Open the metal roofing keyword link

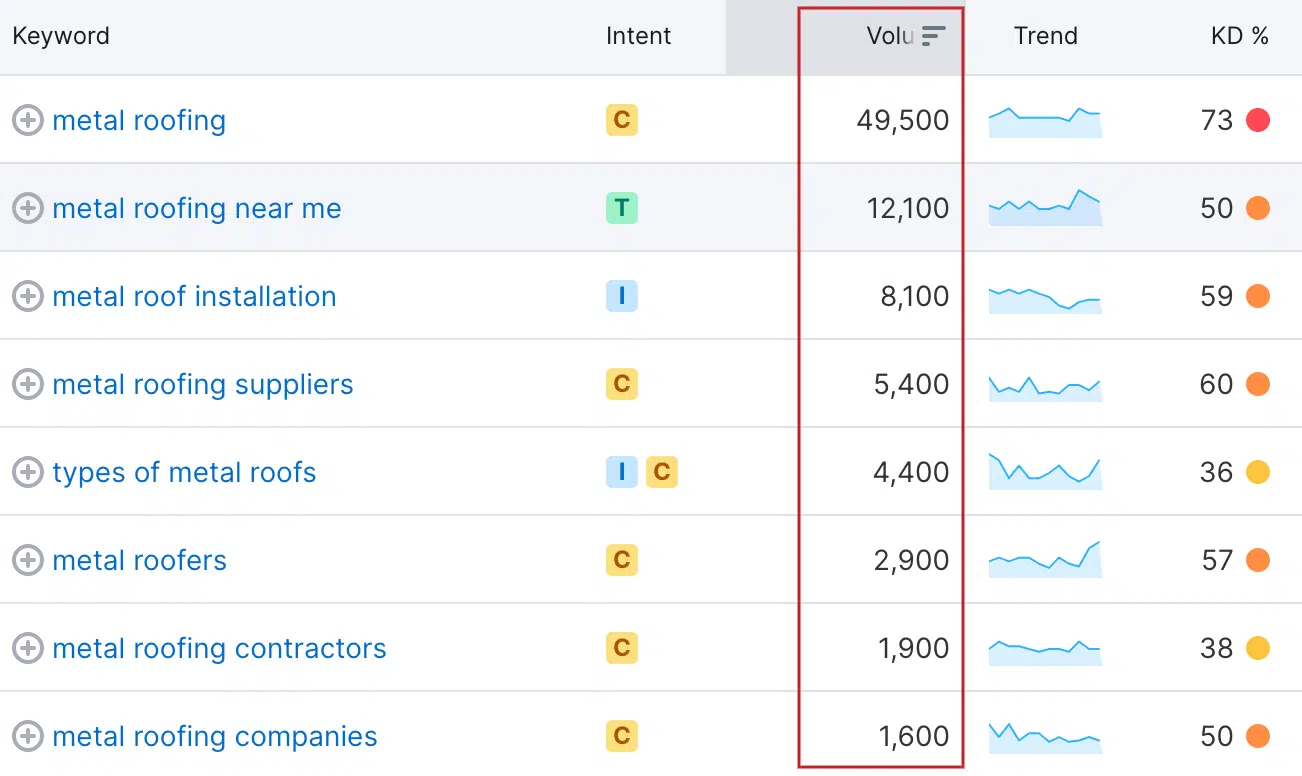point(139,121)
